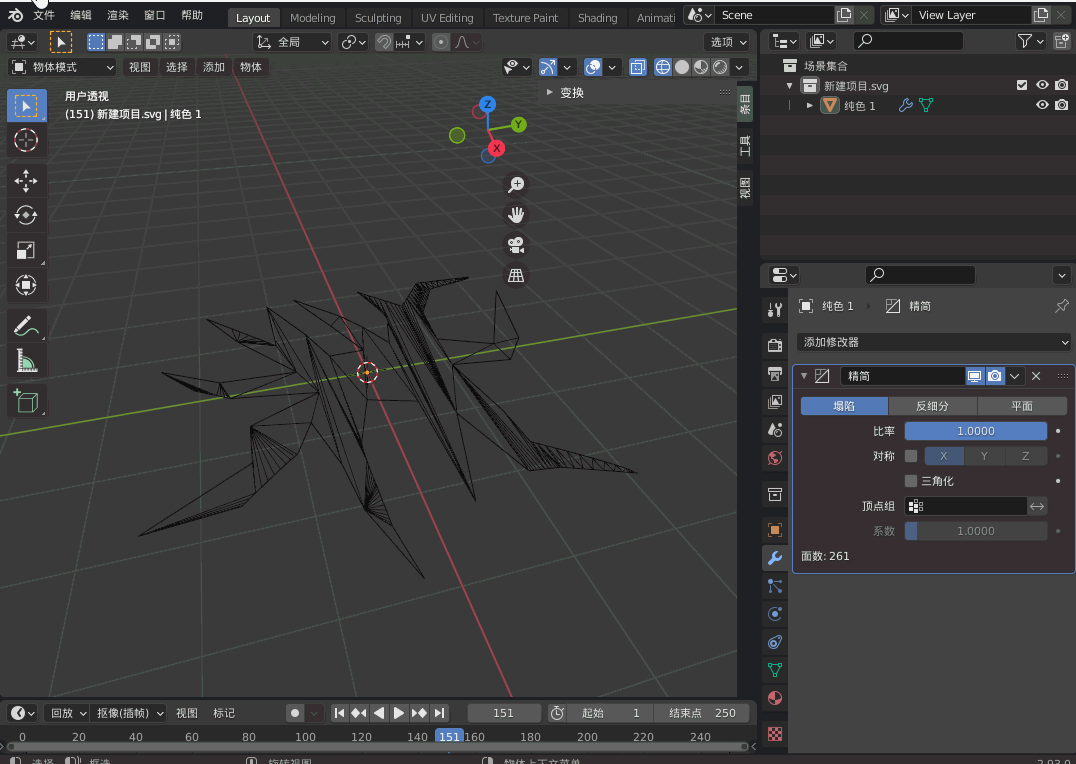Switch to the UV Editing workspace tab

tap(447, 18)
